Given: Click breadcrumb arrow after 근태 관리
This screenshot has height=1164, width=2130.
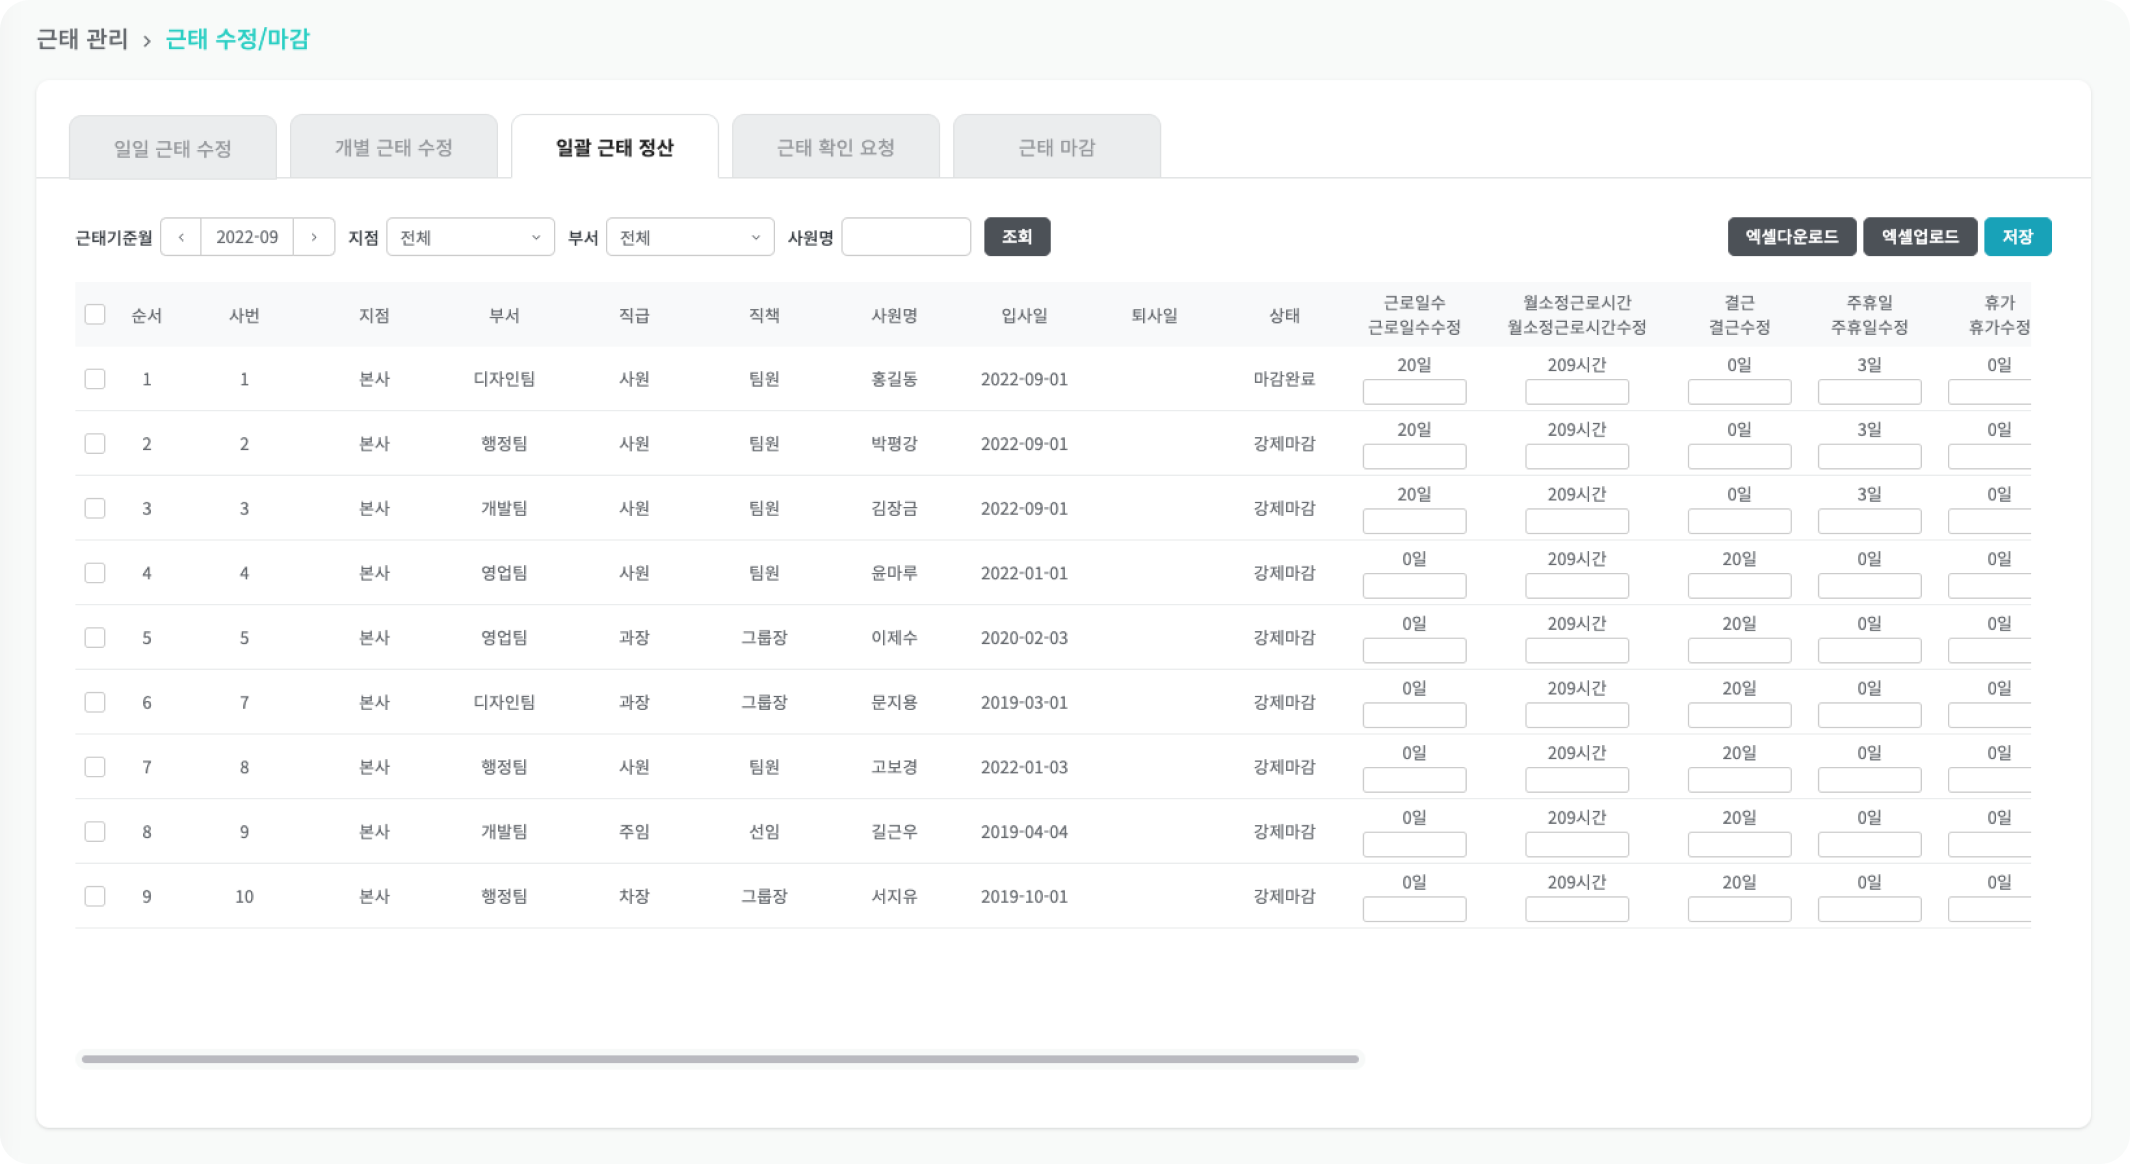Looking at the screenshot, I should coord(147,41).
